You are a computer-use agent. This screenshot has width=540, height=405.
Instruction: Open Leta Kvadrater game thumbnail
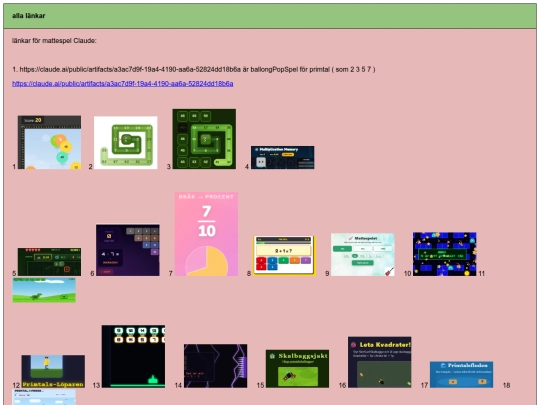tap(380, 362)
